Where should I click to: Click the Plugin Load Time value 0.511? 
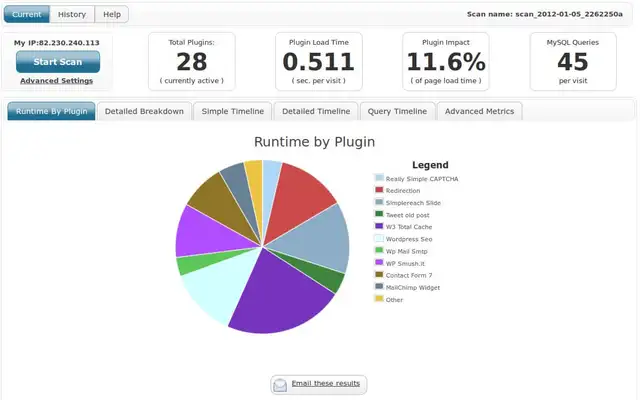(318, 62)
